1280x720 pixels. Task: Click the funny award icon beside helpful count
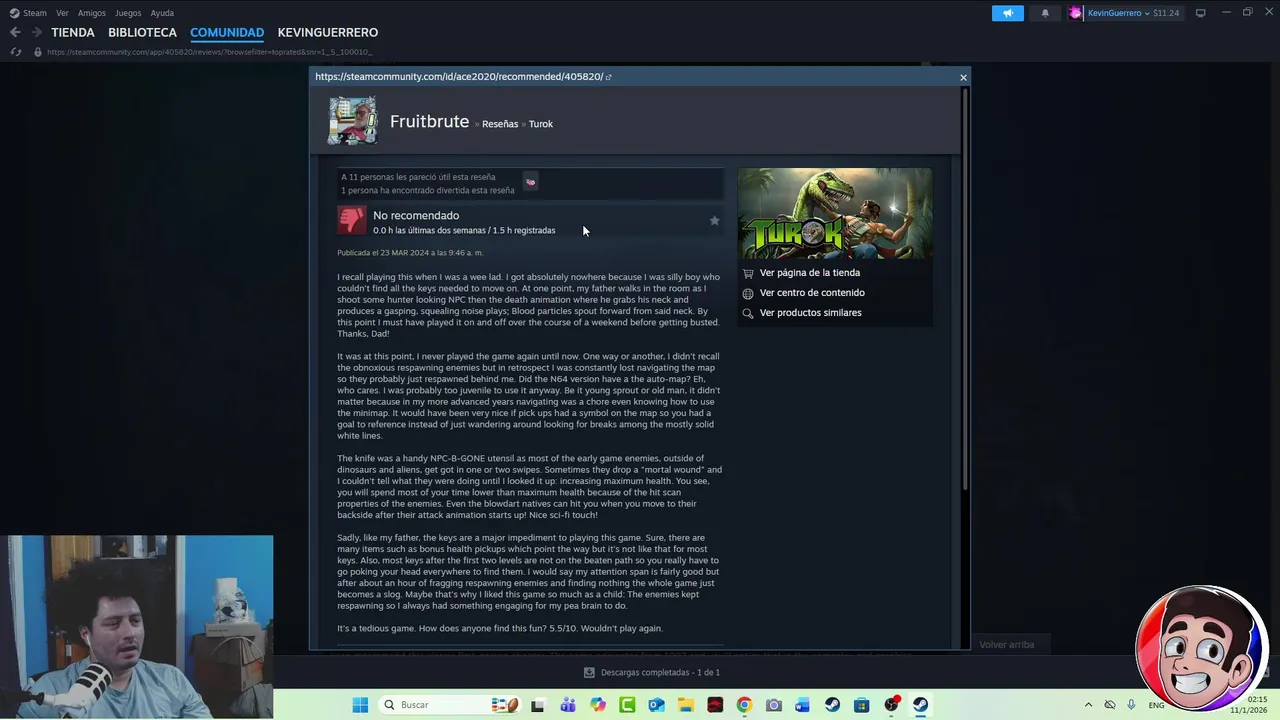click(x=530, y=182)
